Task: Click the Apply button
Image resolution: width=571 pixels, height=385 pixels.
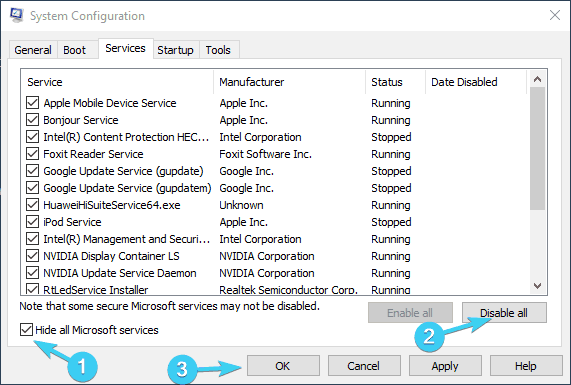Action: coord(445,366)
